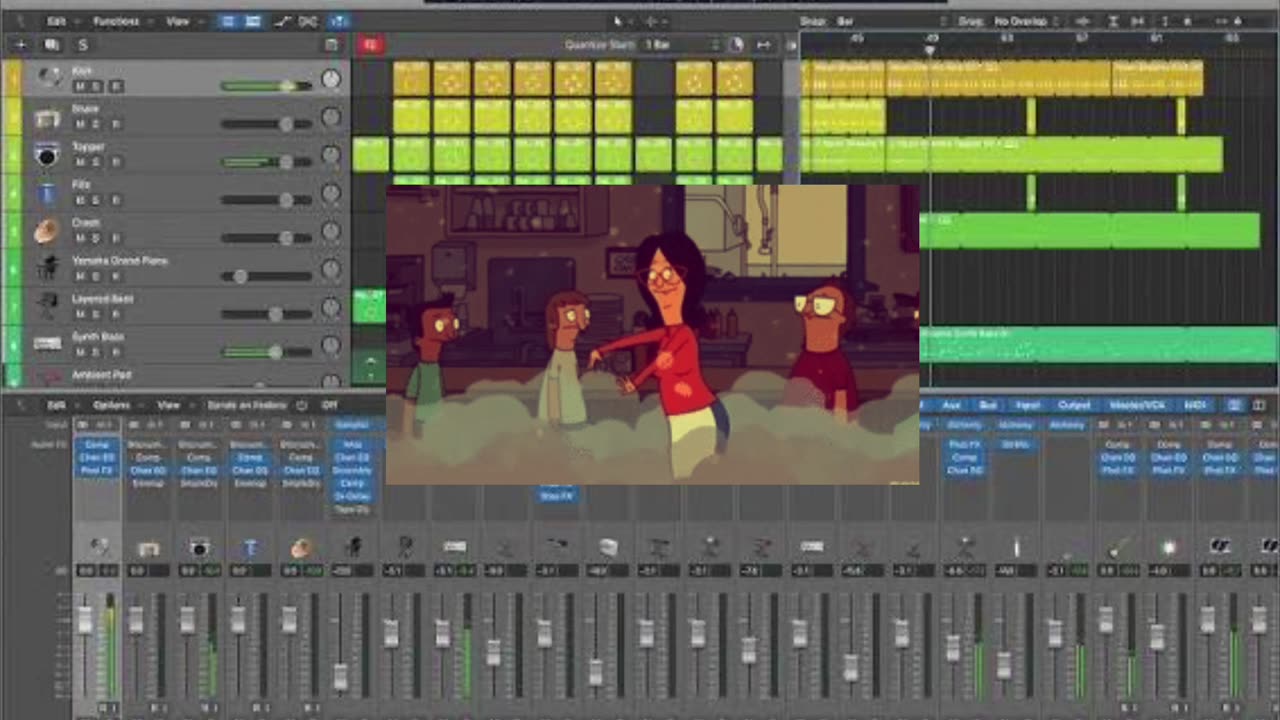
Task: Switch the mixer to the Bus filter
Action: pyautogui.click(x=988, y=405)
